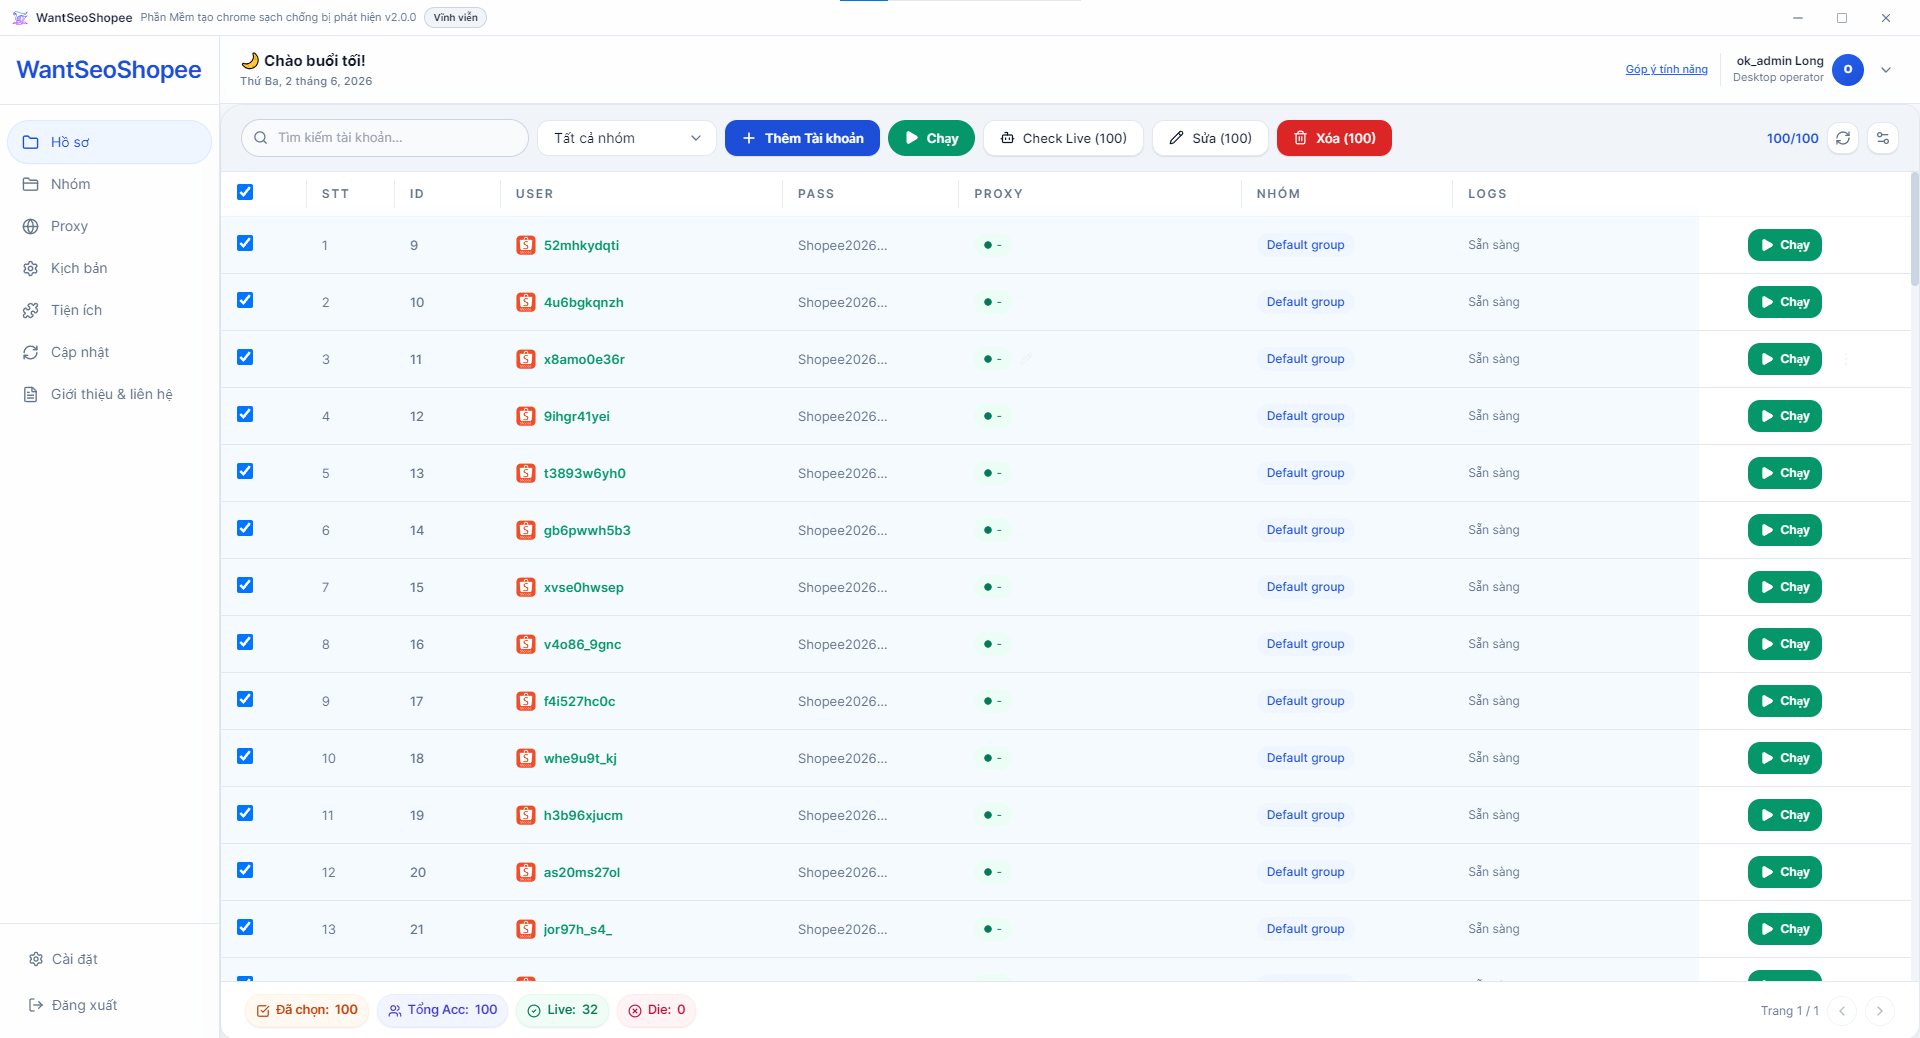Click the Shopee icon beside f4i527hc0c
Viewport: 1920px width, 1038px height.
pyautogui.click(x=526, y=701)
